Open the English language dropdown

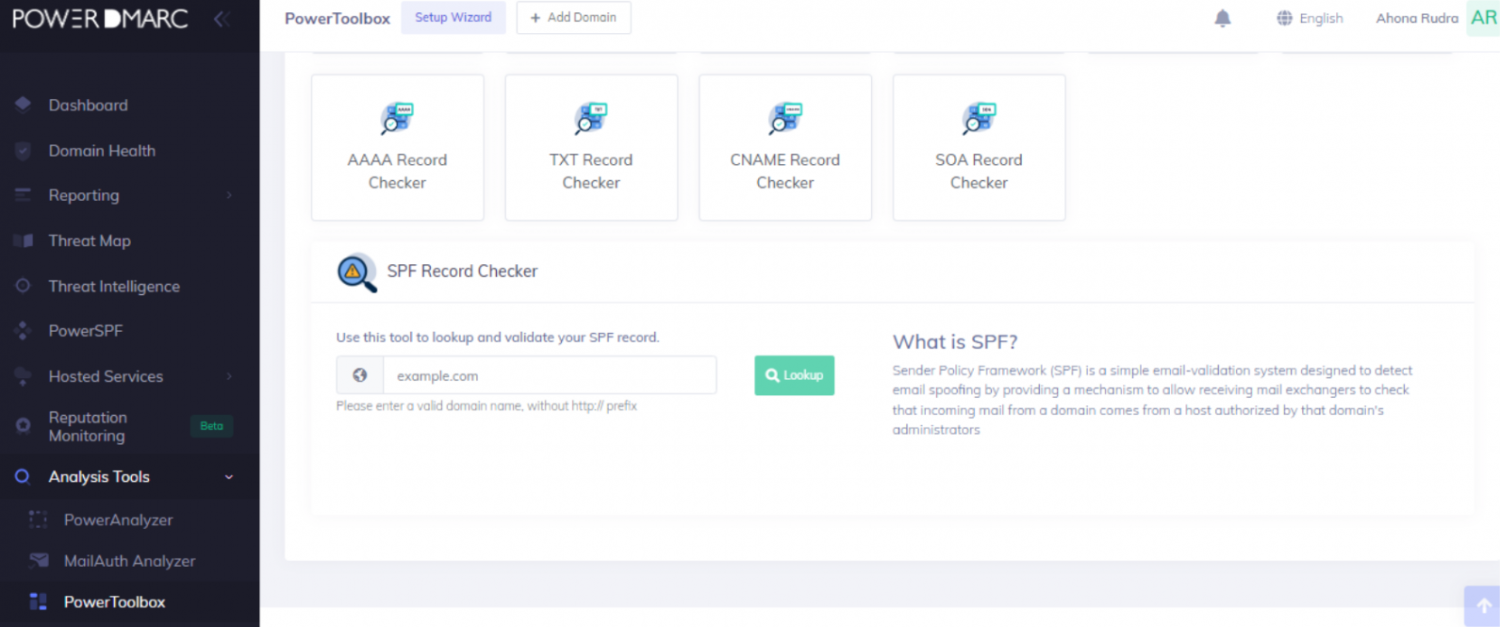click(x=1309, y=17)
